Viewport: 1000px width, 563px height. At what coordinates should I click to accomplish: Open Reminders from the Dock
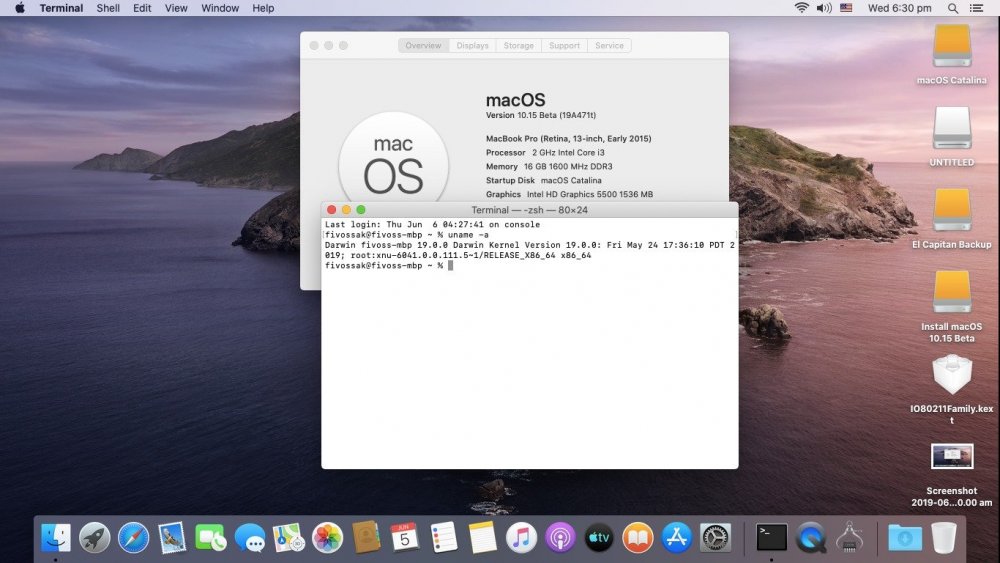(444, 537)
